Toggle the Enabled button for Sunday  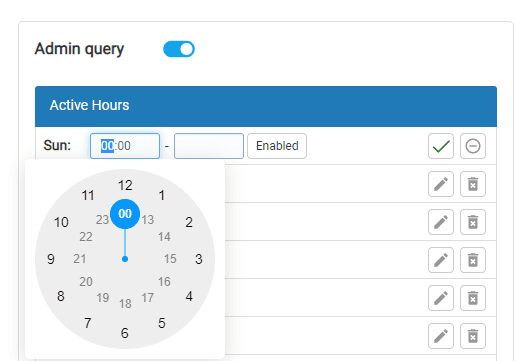(x=277, y=146)
